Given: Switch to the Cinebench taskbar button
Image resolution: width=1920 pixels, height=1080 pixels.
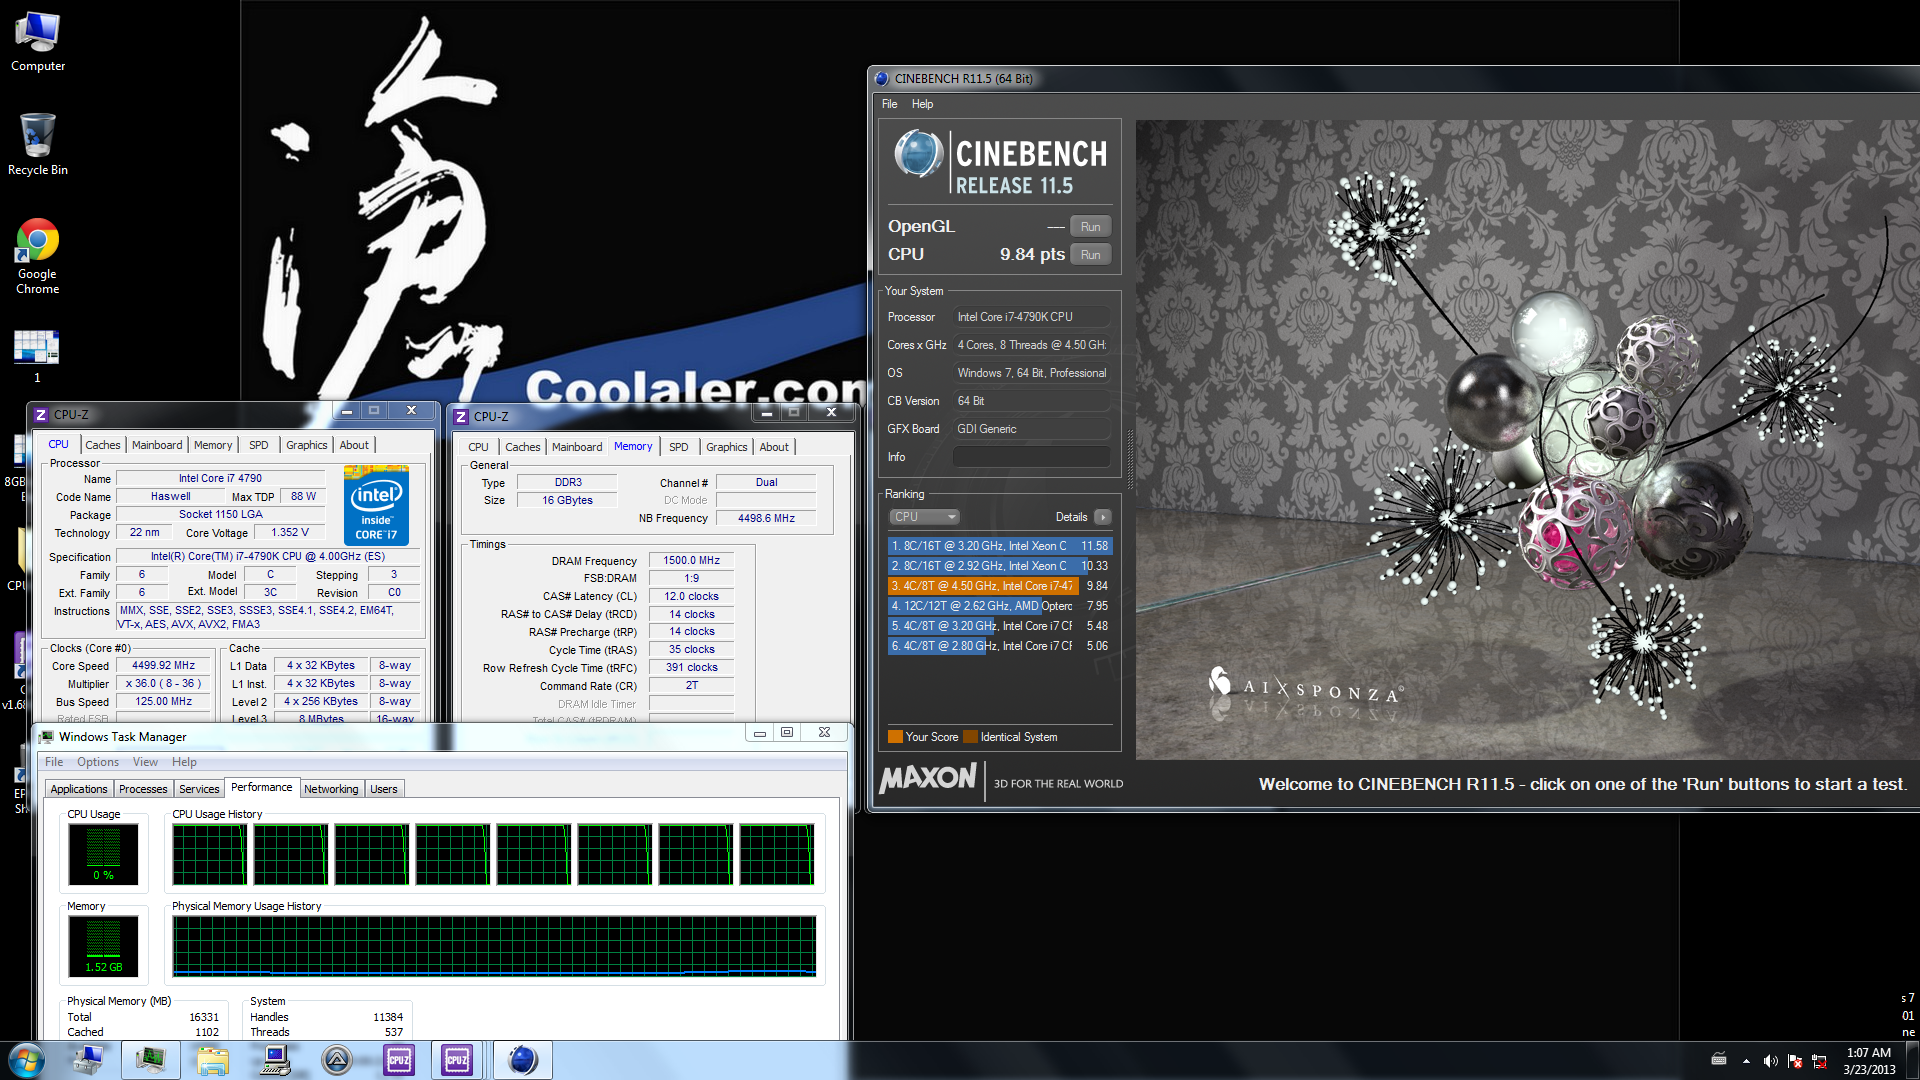Looking at the screenshot, I should [x=522, y=1060].
